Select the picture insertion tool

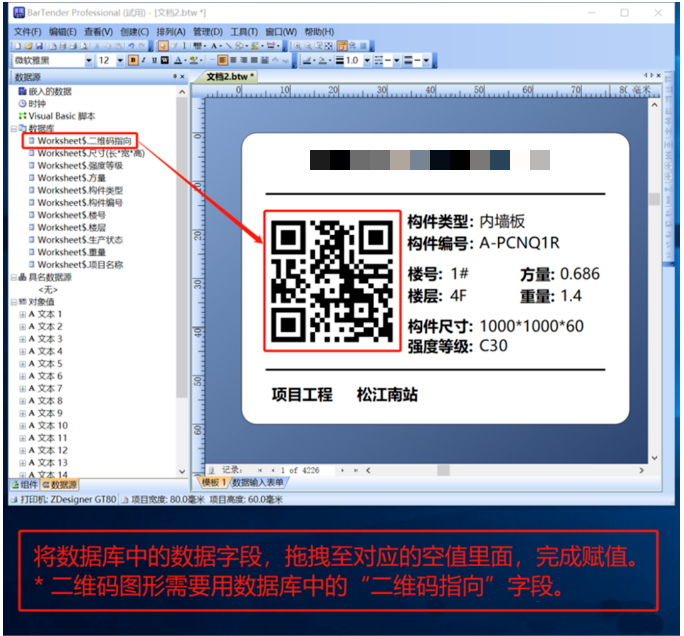click(x=255, y=46)
